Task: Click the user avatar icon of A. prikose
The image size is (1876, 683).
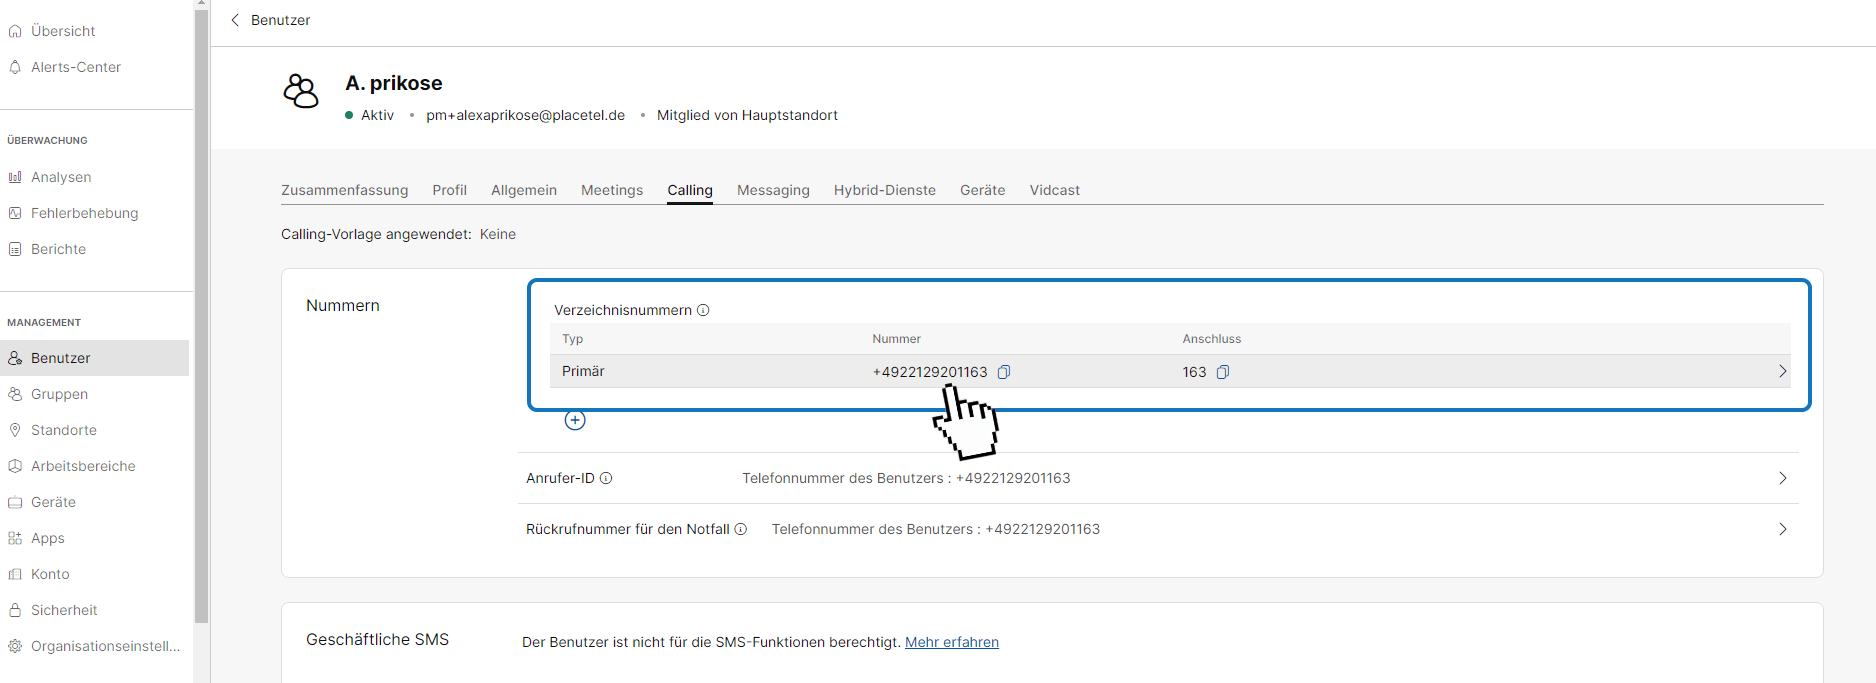Action: [x=301, y=91]
